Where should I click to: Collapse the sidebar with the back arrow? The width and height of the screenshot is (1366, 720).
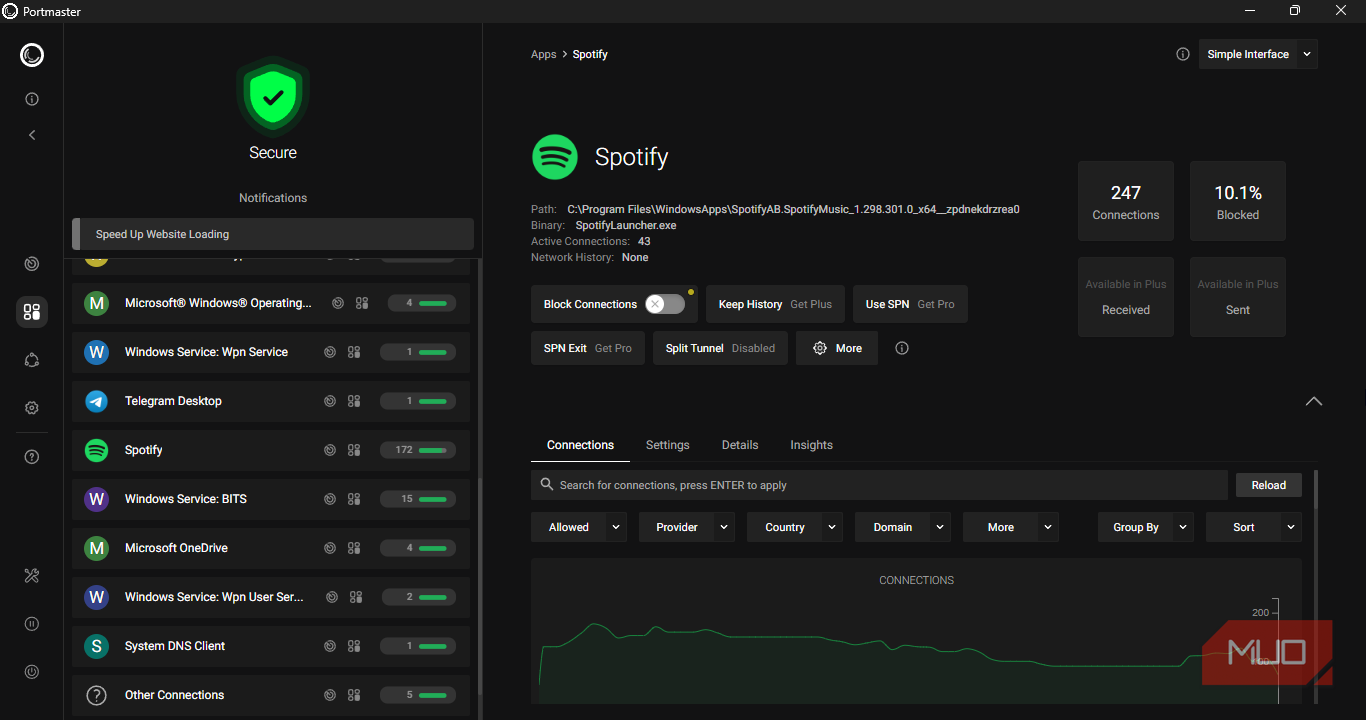(32, 134)
